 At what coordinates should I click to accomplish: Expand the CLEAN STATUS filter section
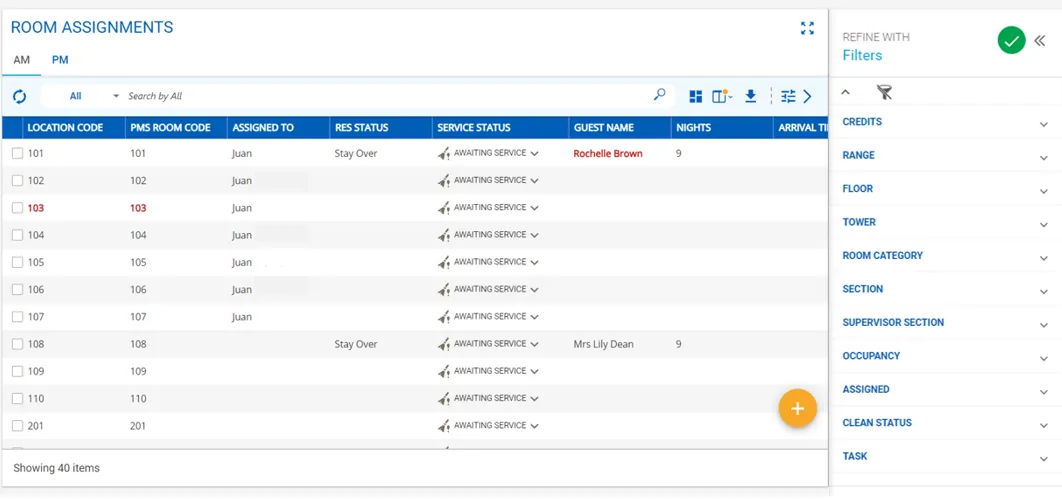945,423
